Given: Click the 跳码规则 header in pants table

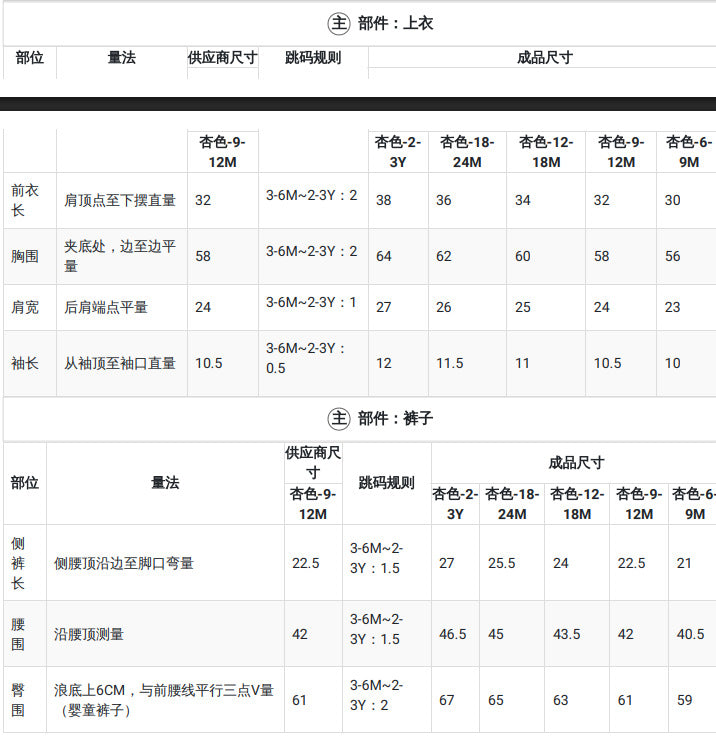Looking at the screenshot, I should pos(386,483).
